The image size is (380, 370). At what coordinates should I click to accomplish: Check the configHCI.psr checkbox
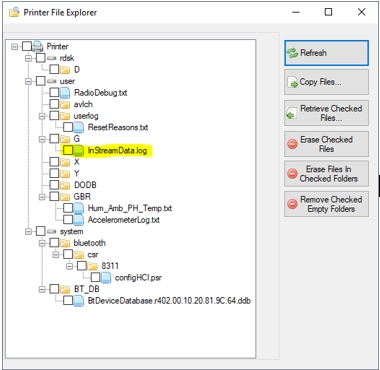point(95,277)
